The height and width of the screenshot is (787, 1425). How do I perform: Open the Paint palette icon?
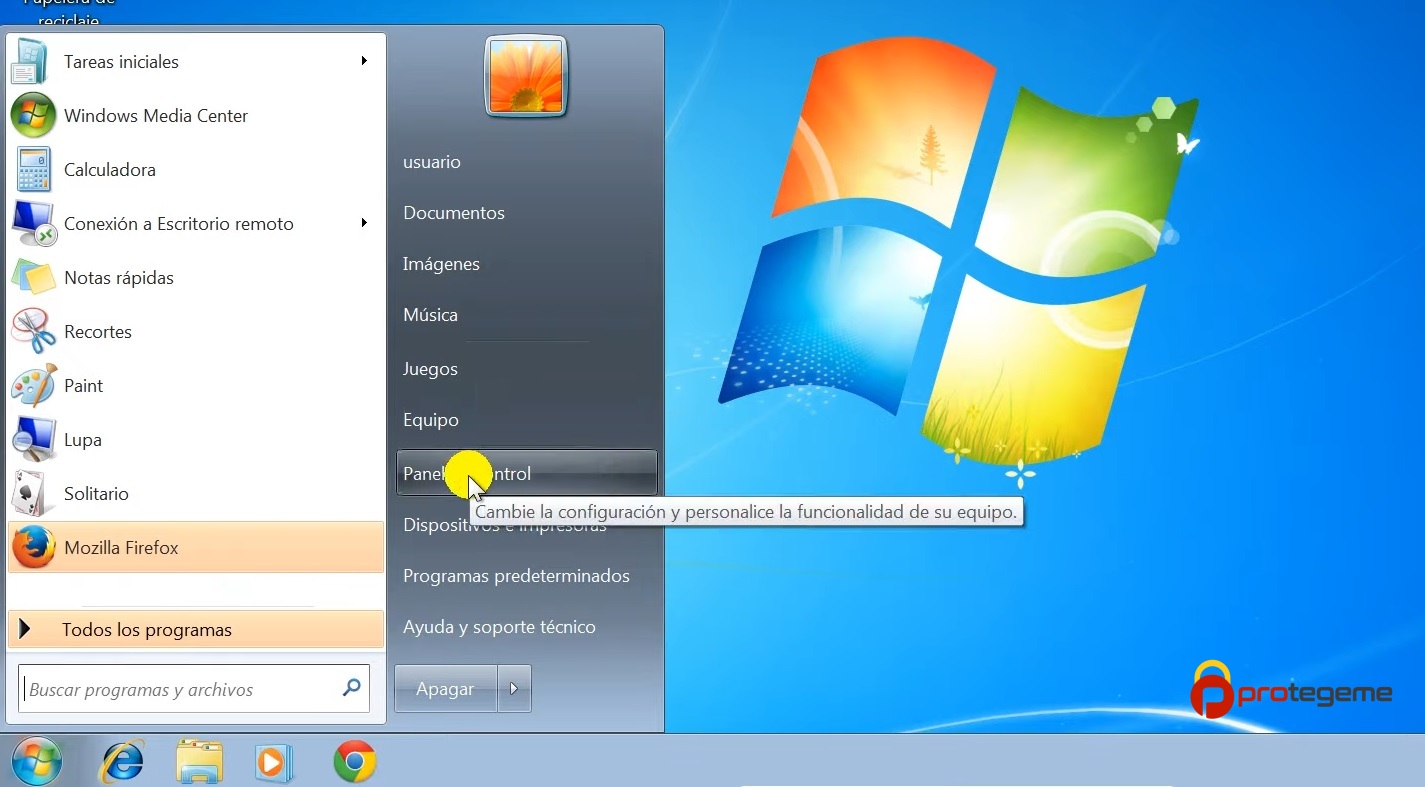pos(33,386)
